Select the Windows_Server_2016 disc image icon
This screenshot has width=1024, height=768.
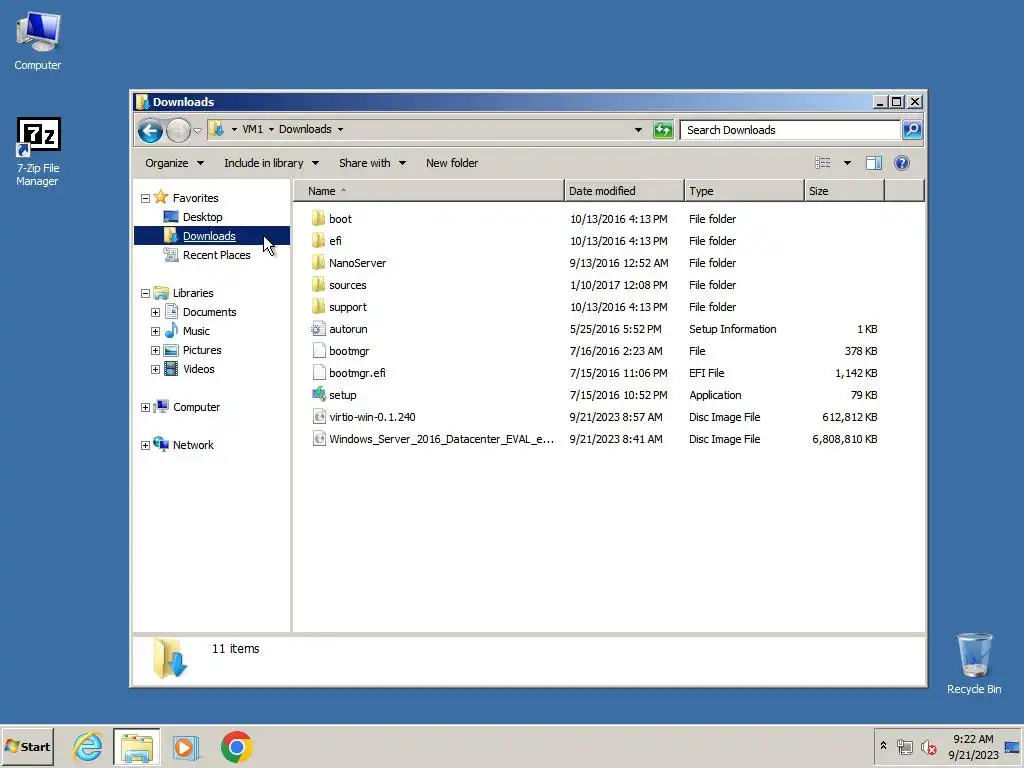318,439
